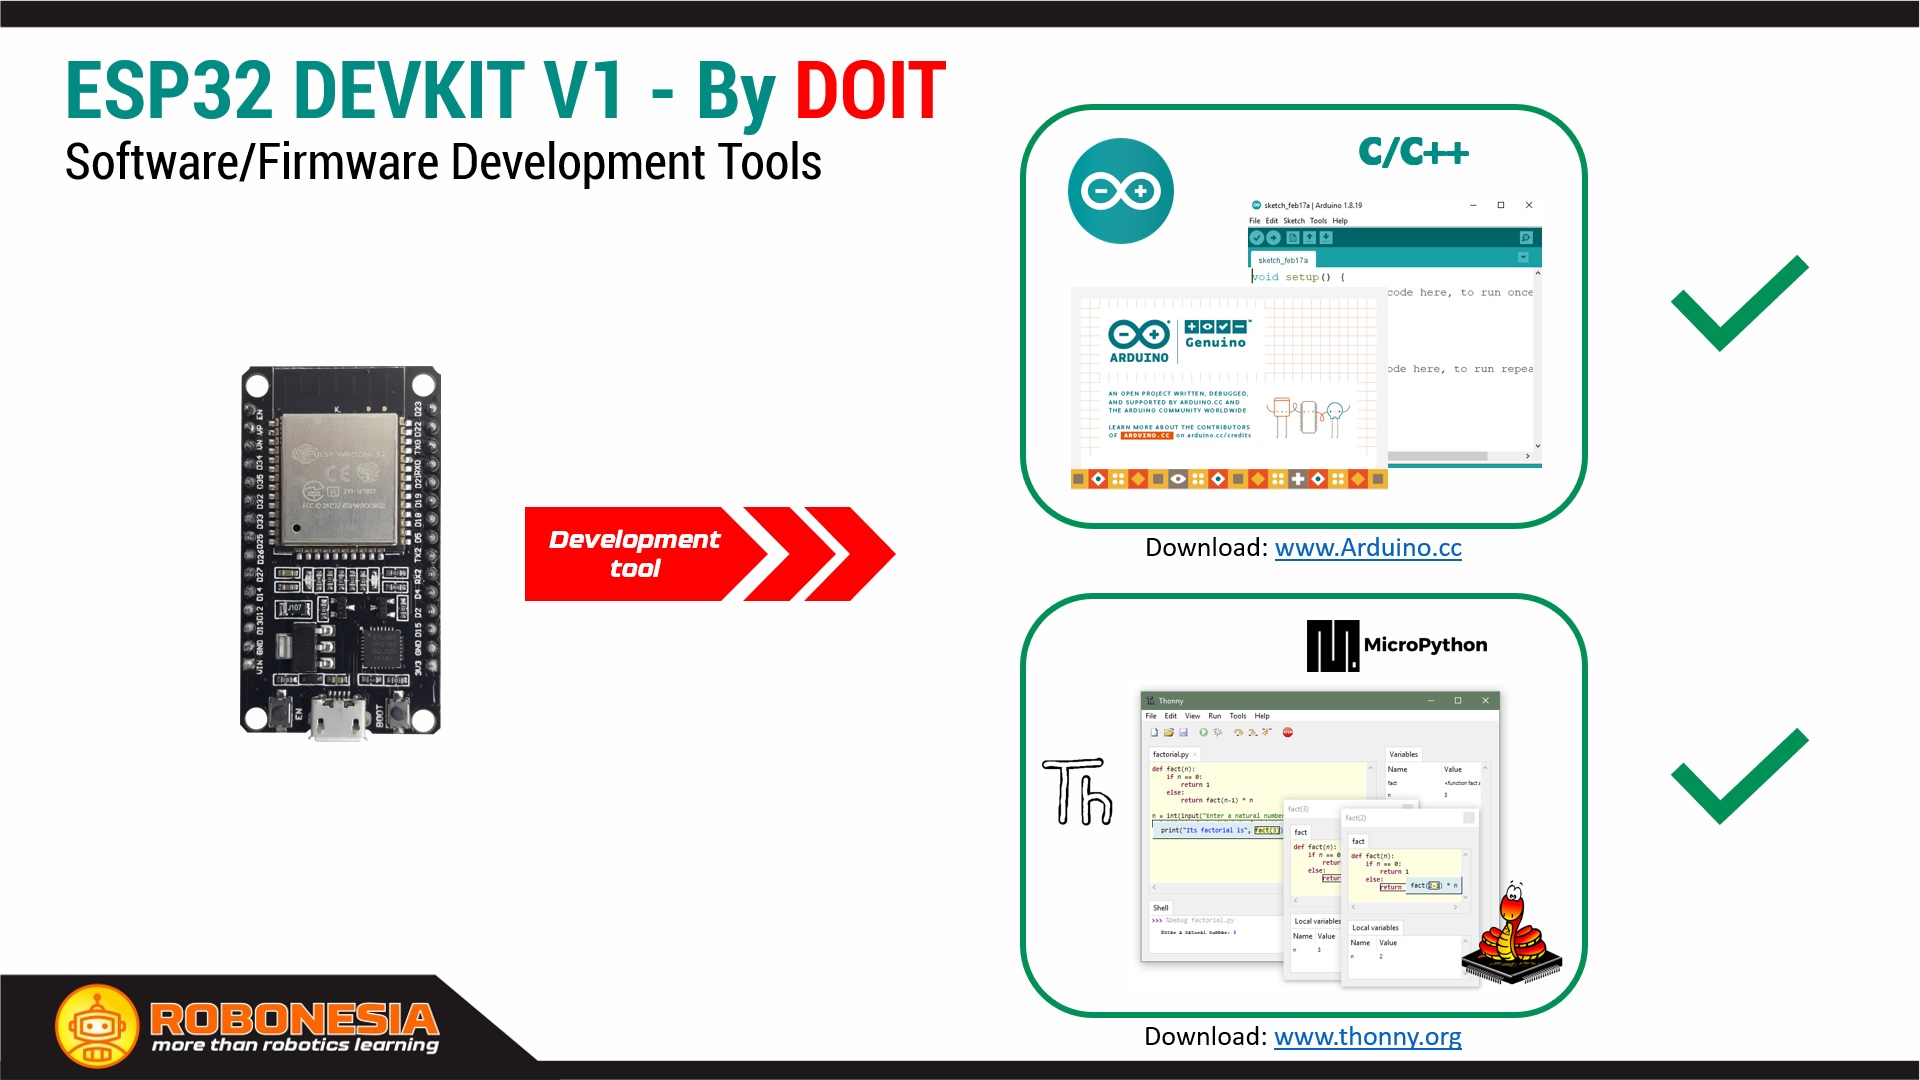Click the Thonny Step over icon

(x=1238, y=732)
